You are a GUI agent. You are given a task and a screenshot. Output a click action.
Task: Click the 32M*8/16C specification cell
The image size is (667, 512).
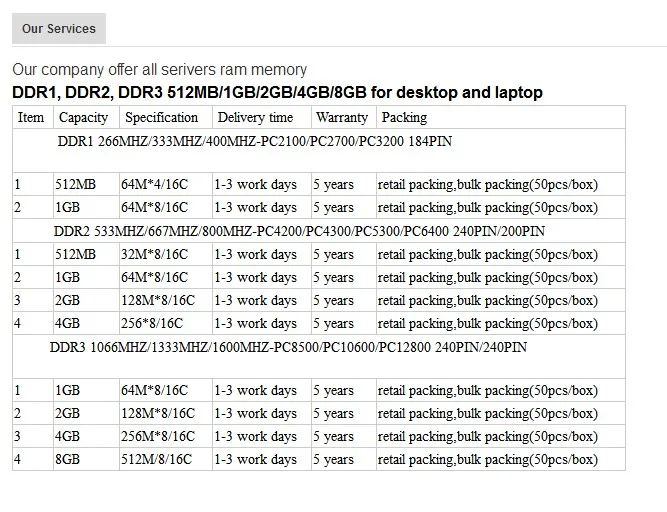coord(154,254)
